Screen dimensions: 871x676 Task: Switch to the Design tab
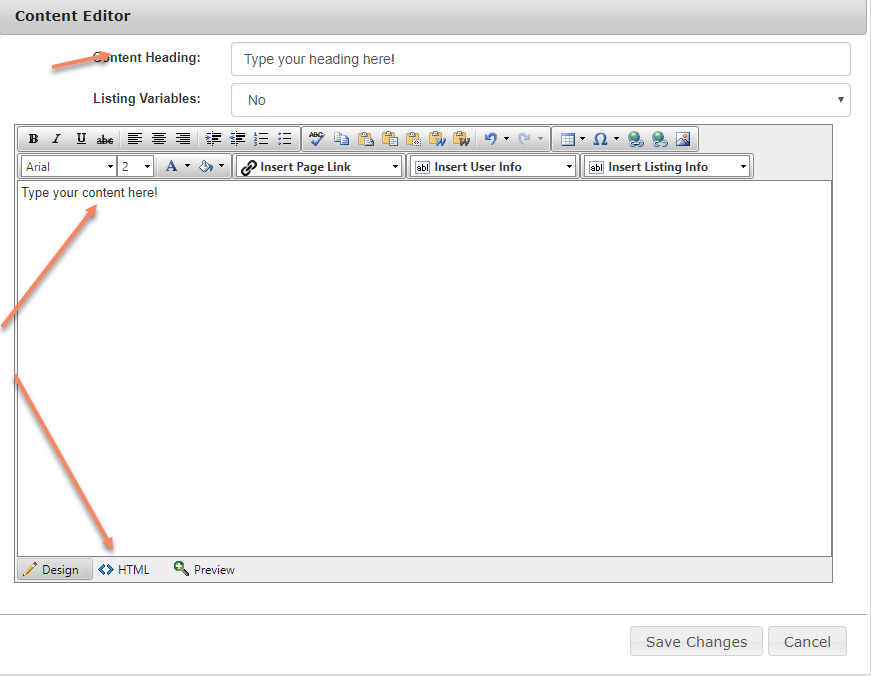tap(54, 569)
